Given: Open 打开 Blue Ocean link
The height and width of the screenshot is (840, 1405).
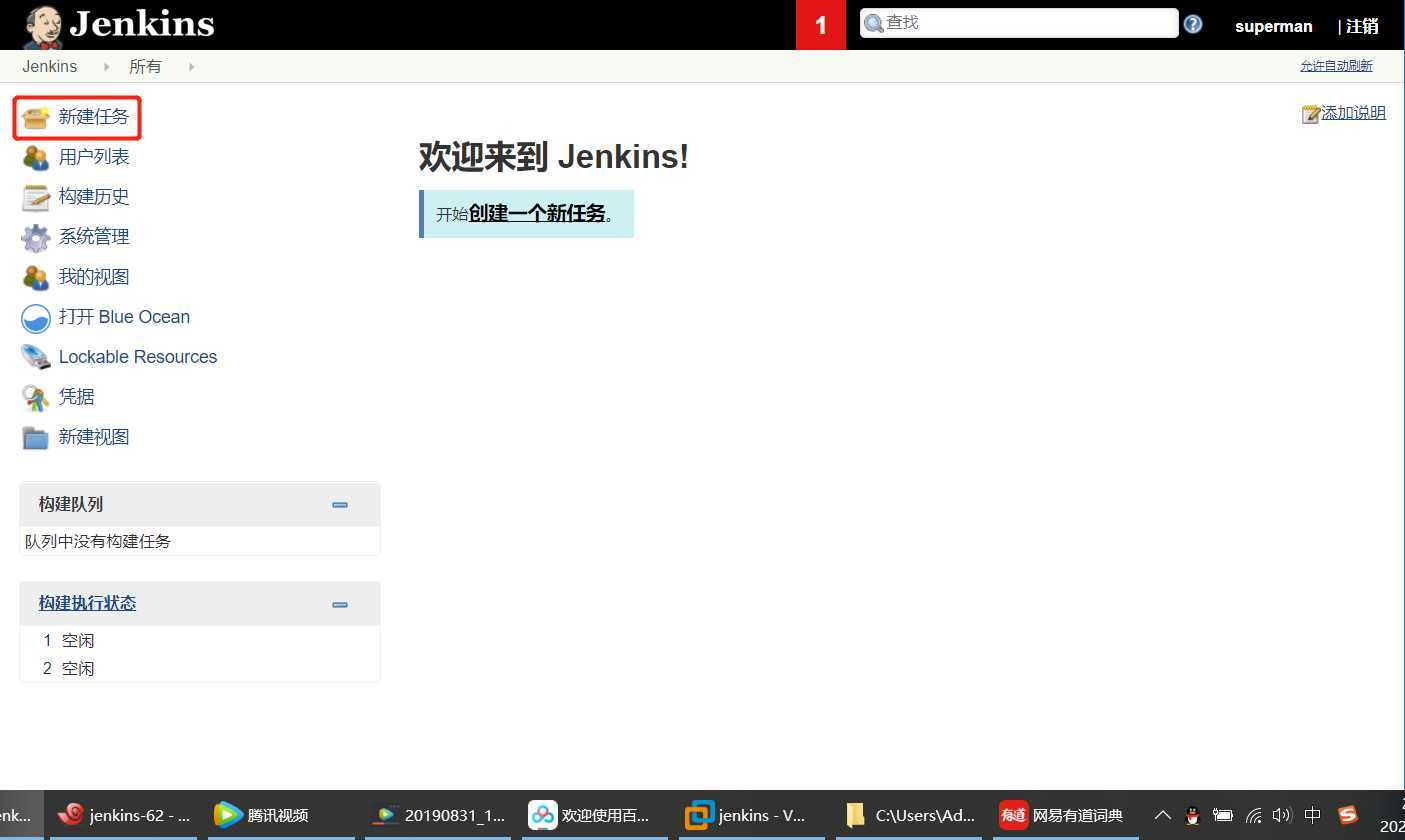Looking at the screenshot, I should (124, 317).
